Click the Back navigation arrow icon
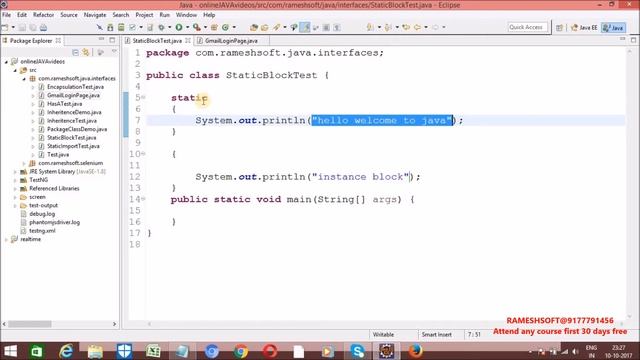 [x=417, y=27]
